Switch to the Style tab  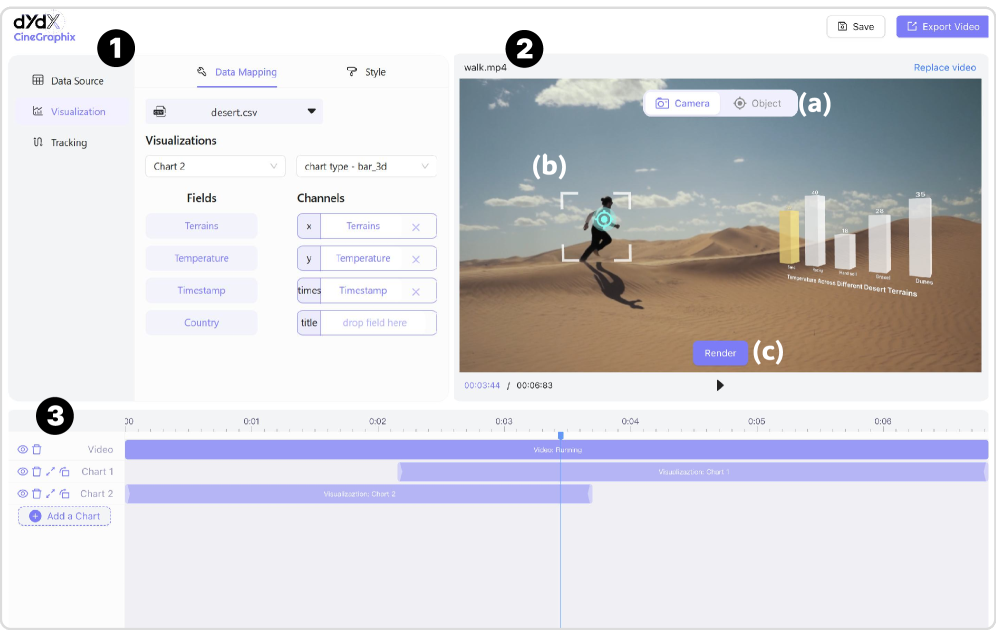[366, 72]
